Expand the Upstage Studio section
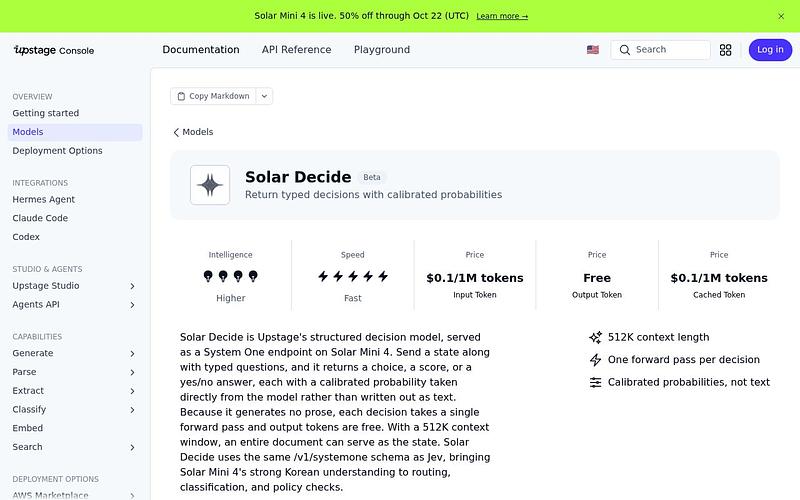 (x=75, y=286)
